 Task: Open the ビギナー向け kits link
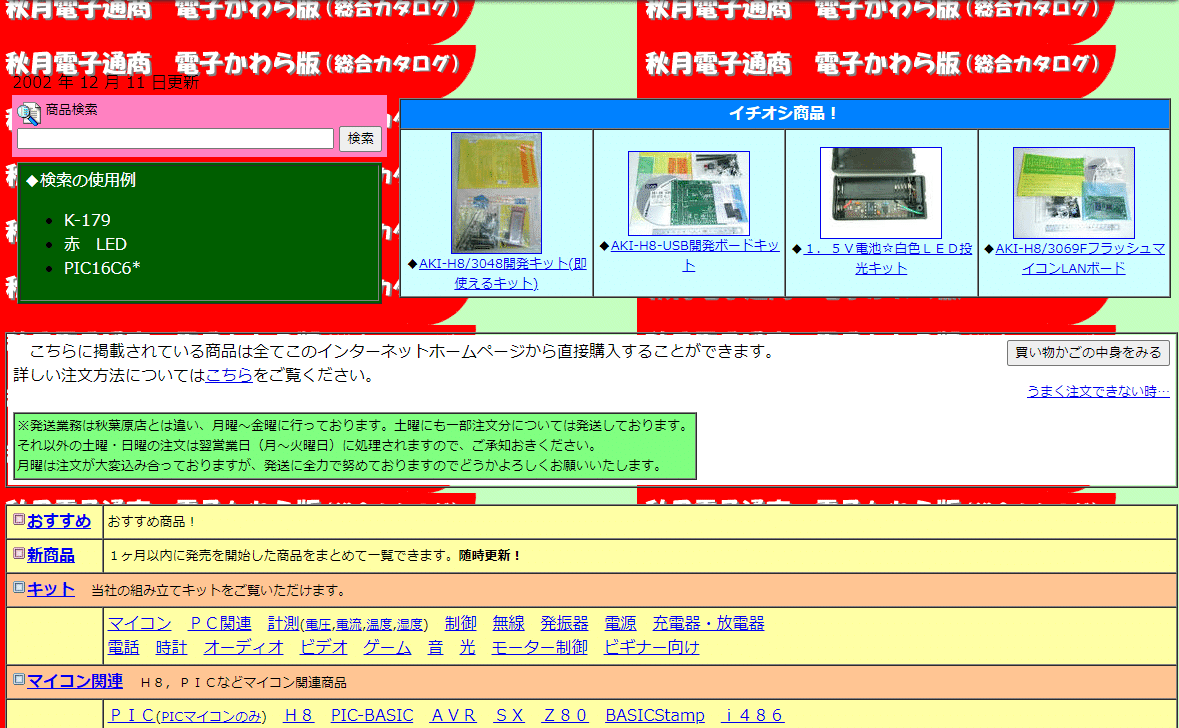(651, 647)
